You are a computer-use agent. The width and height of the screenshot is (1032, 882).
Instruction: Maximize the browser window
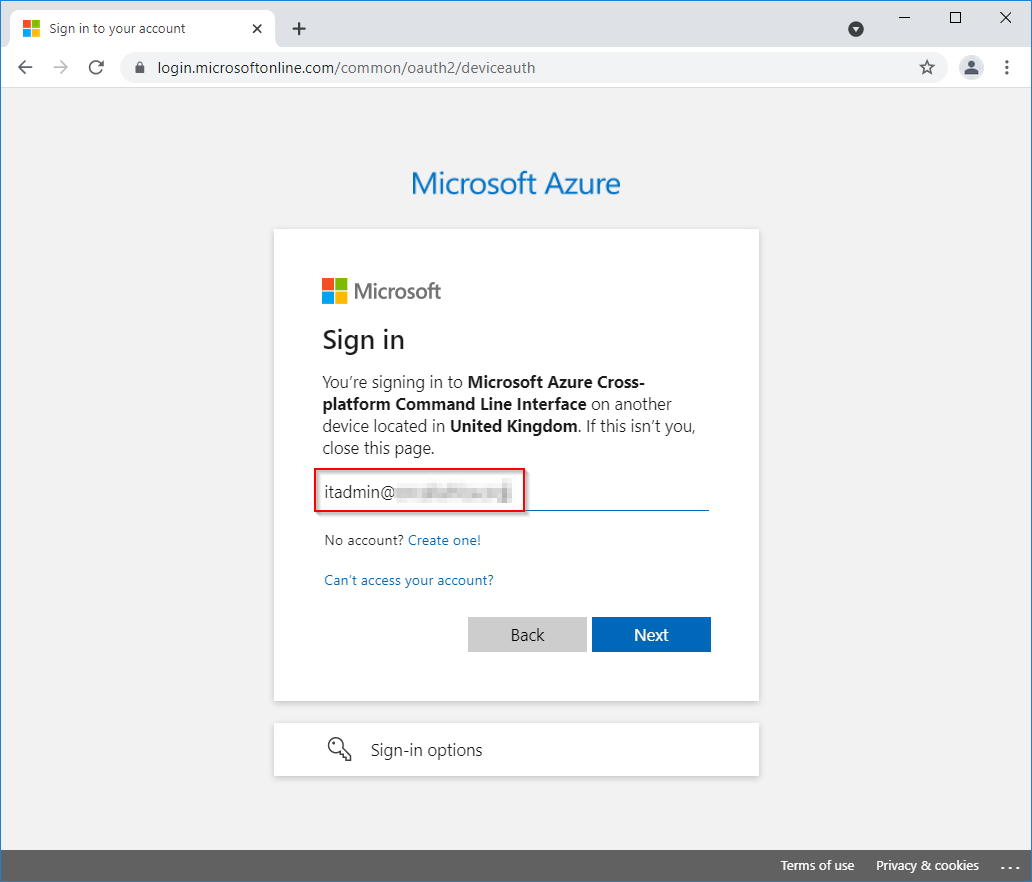tap(956, 18)
